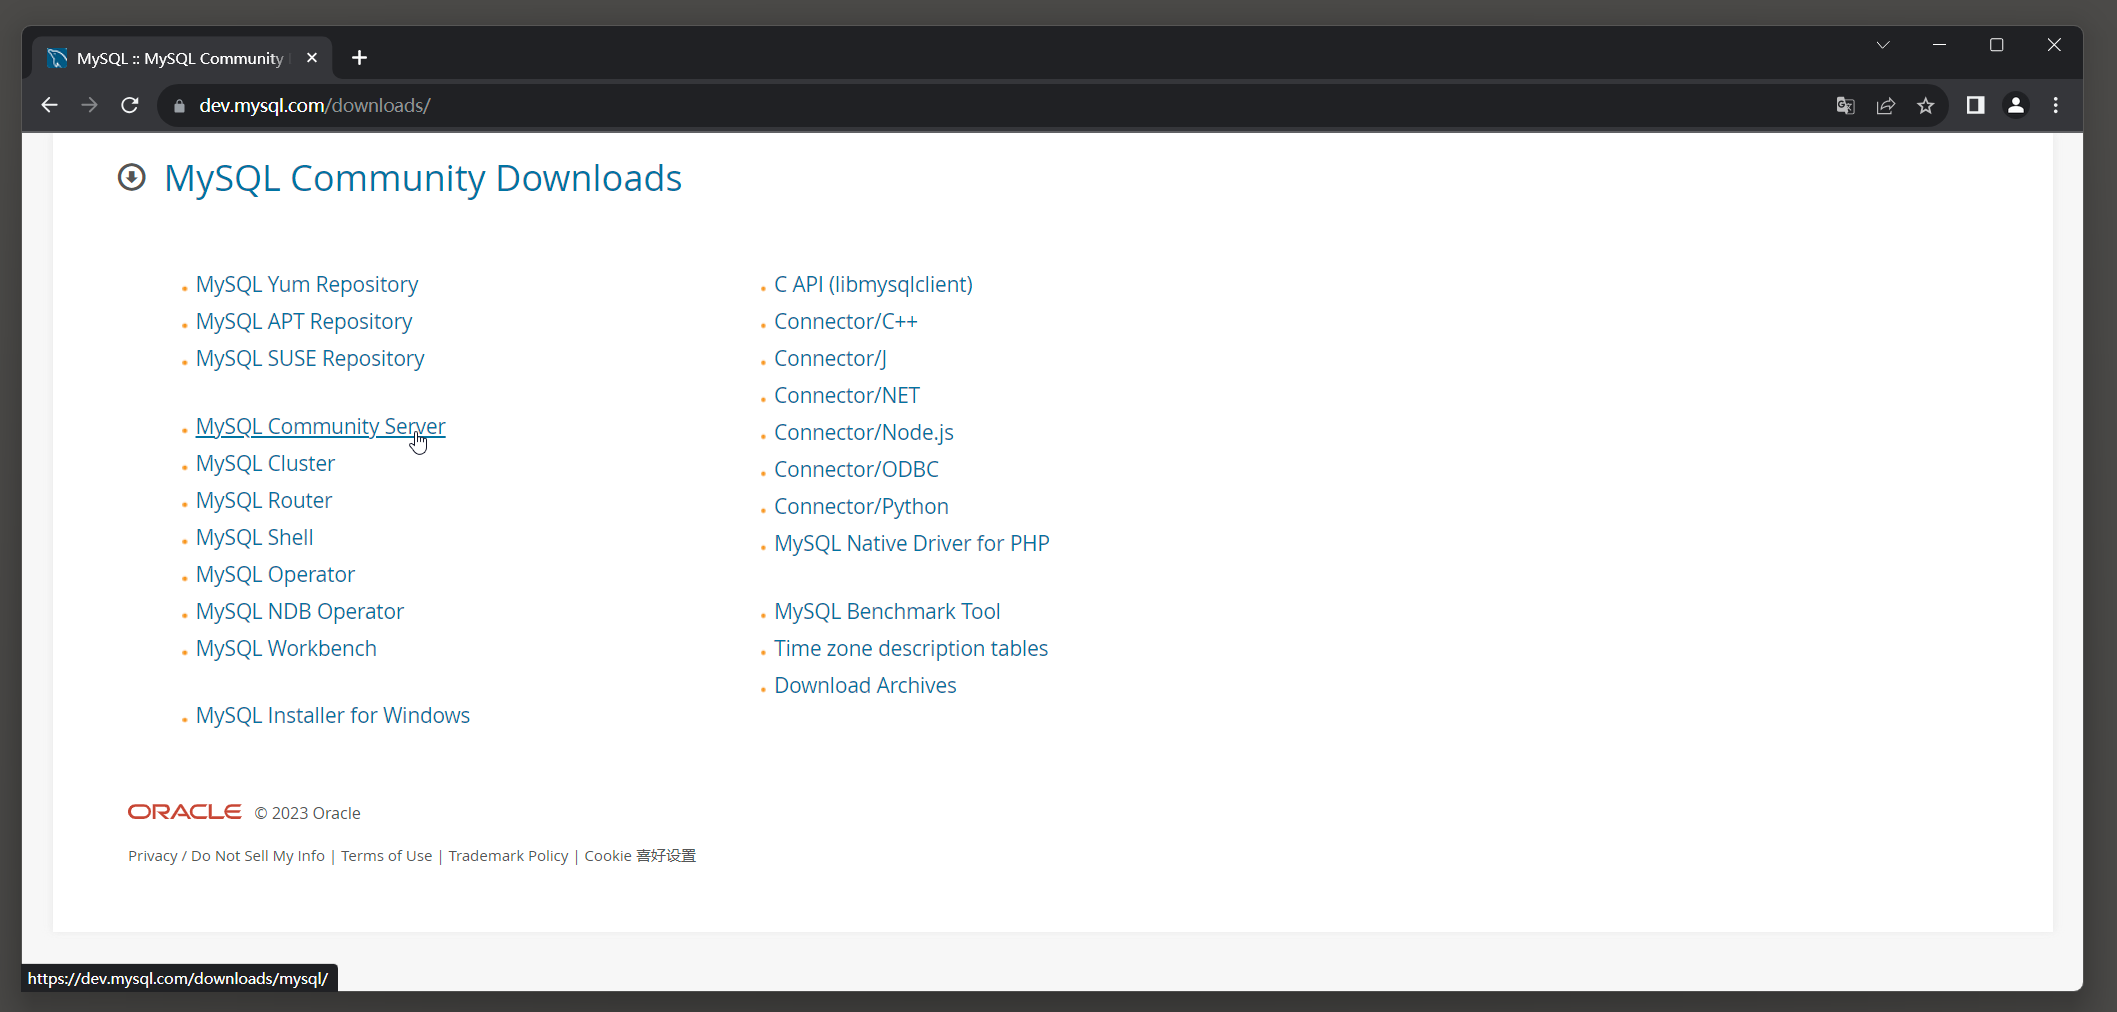Open the profile account icon
The image size is (2117, 1012).
2016,105
